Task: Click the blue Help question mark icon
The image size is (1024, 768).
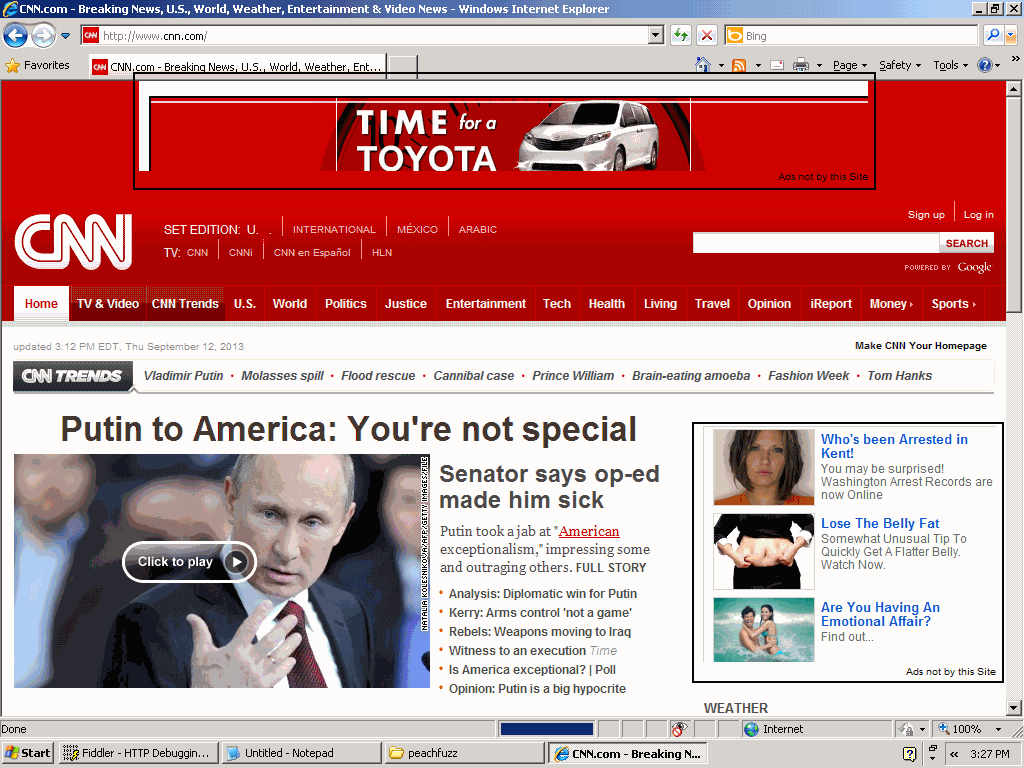Action: (x=984, y=65)
